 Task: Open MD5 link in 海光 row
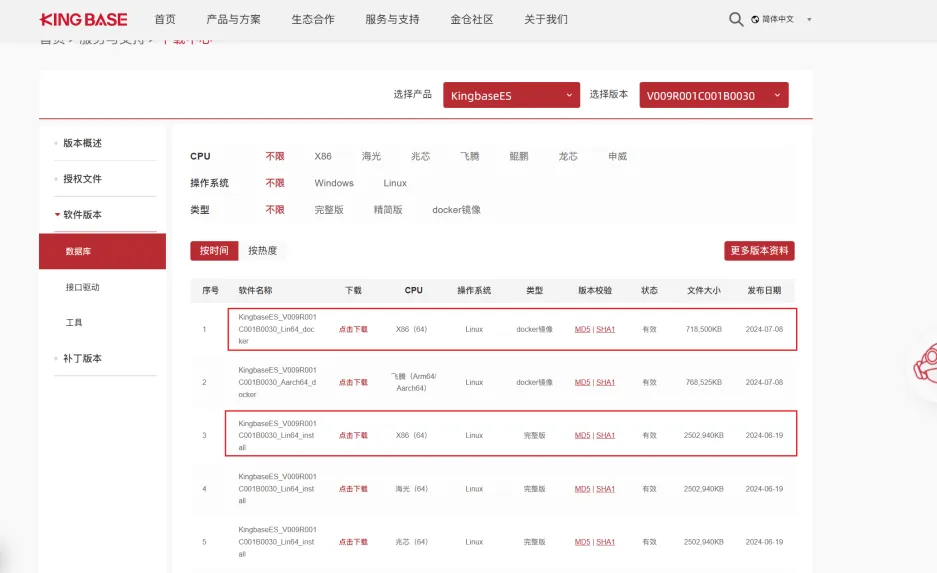point(582,489)
